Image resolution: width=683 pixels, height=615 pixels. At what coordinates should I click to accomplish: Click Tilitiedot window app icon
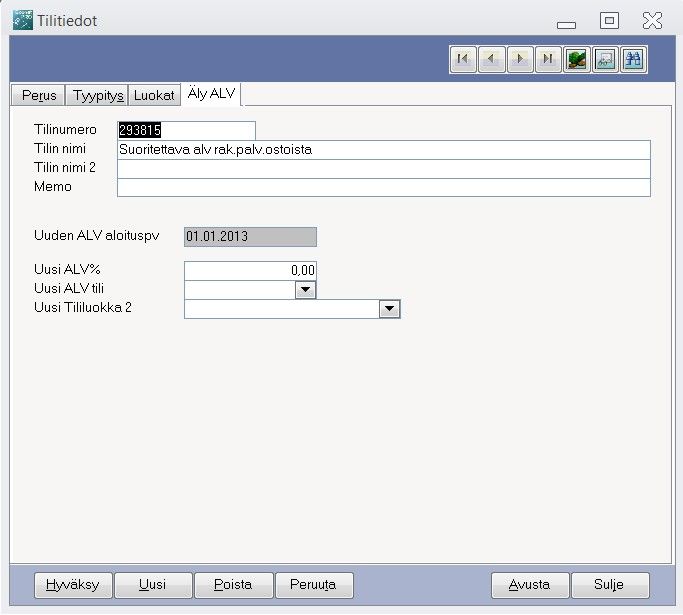pyautogui.click(x=23, y=20)
